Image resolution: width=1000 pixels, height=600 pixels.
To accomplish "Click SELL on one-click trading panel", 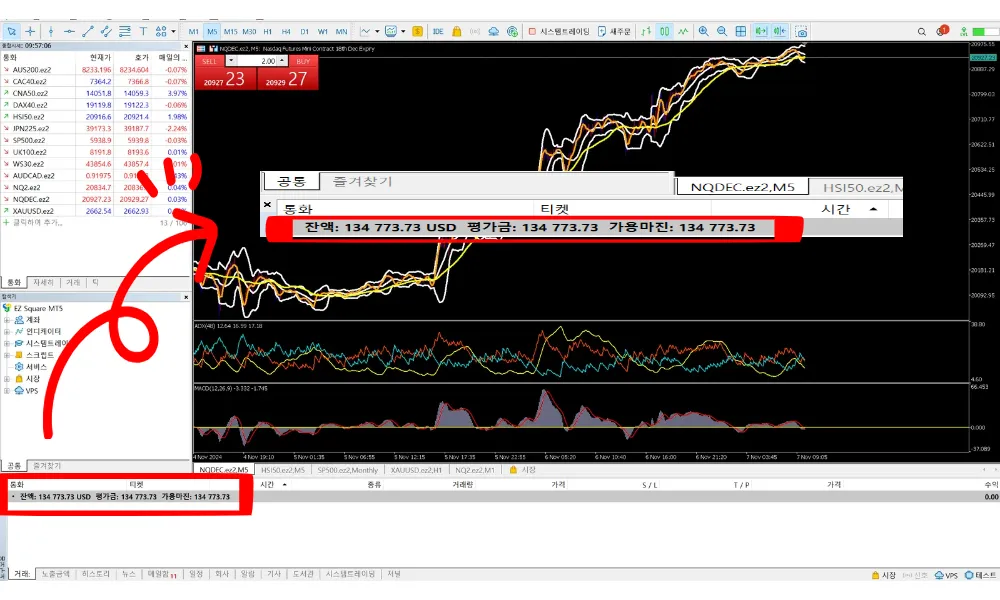I will point(225,73).
